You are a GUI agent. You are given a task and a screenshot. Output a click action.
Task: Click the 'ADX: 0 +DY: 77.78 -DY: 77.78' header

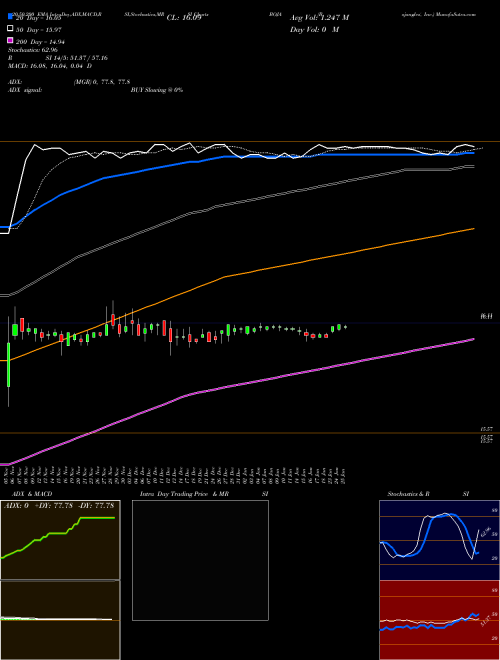pyautogui.click(x=59, y=506)
